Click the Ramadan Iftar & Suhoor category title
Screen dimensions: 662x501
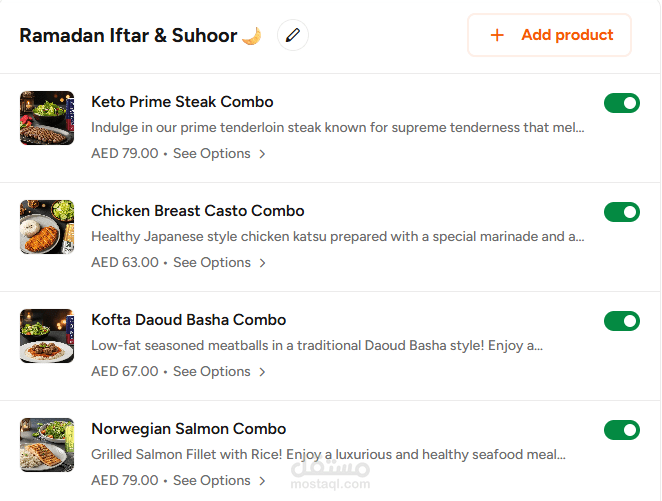[128, 36]
